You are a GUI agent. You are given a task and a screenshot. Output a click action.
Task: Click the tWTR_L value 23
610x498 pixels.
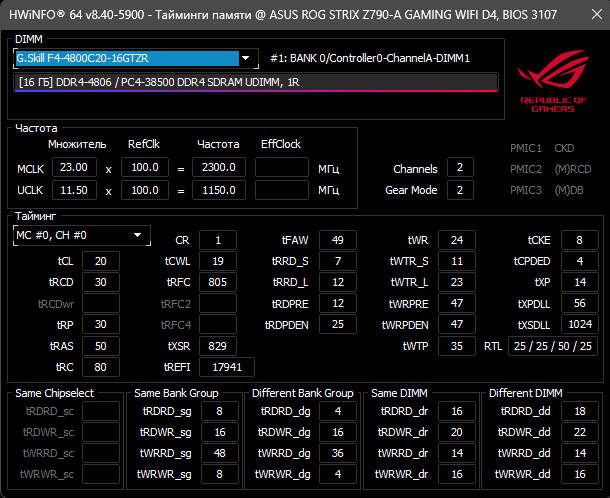(457, 282)
